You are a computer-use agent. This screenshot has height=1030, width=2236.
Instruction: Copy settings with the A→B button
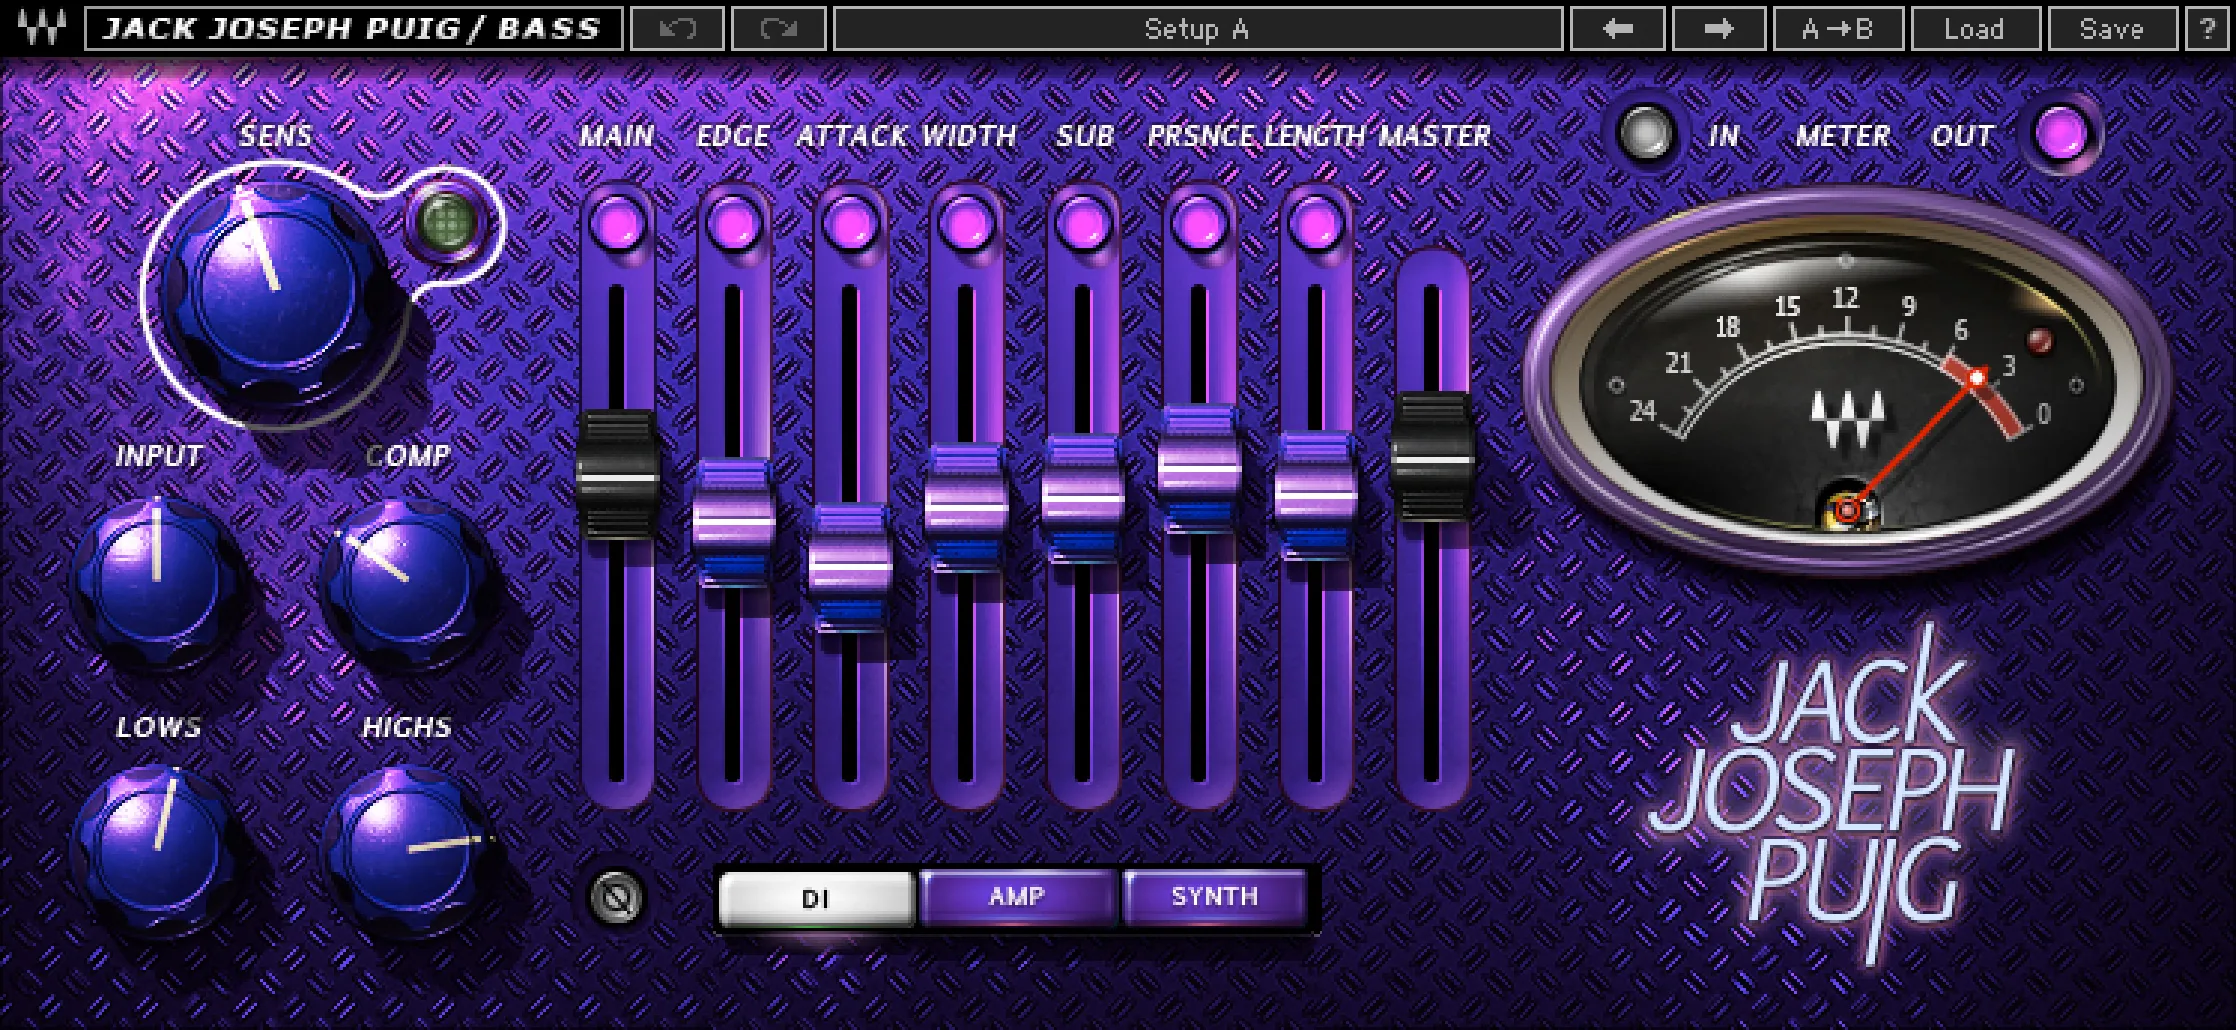coord(1837,29)
